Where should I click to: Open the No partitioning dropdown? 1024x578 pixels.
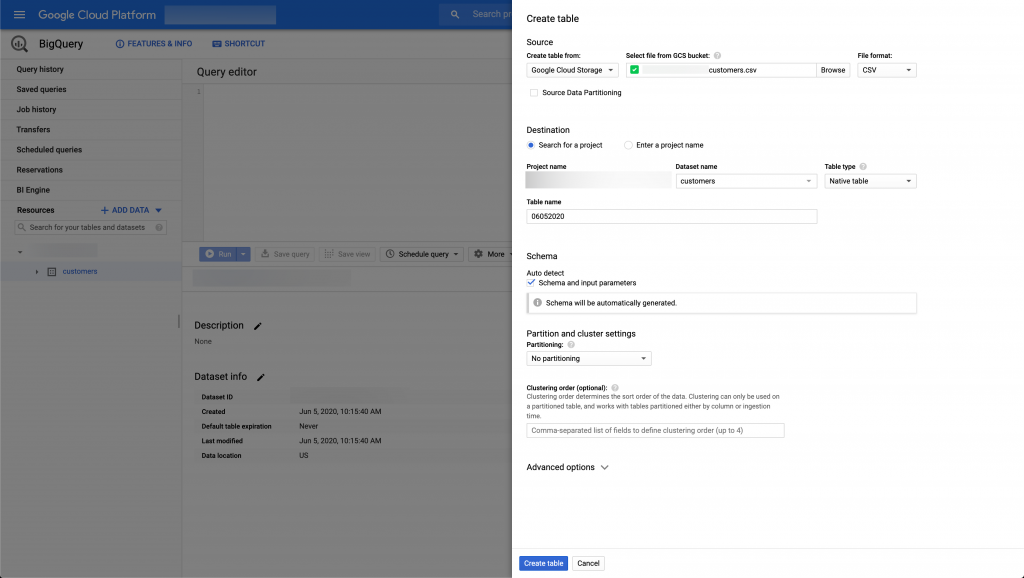pos(588,359)
